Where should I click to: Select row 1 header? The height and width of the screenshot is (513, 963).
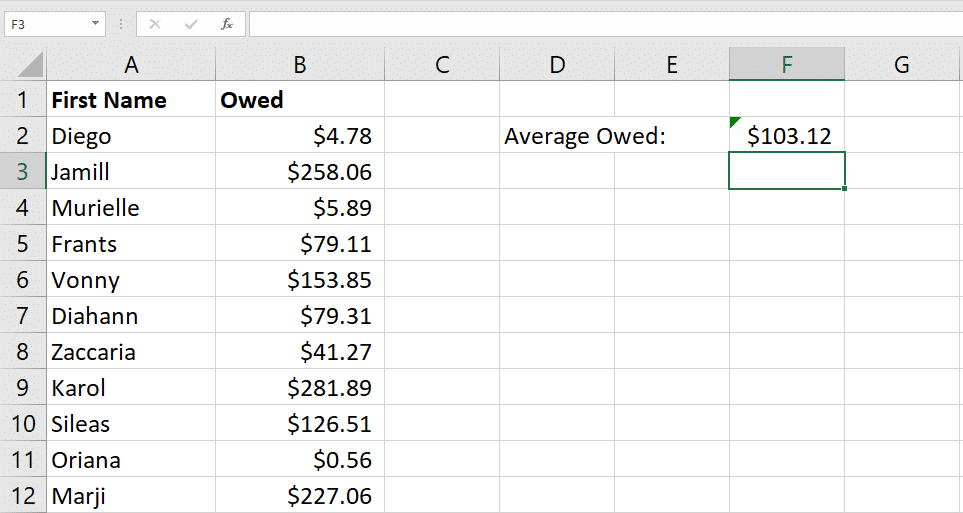(23, 99)
